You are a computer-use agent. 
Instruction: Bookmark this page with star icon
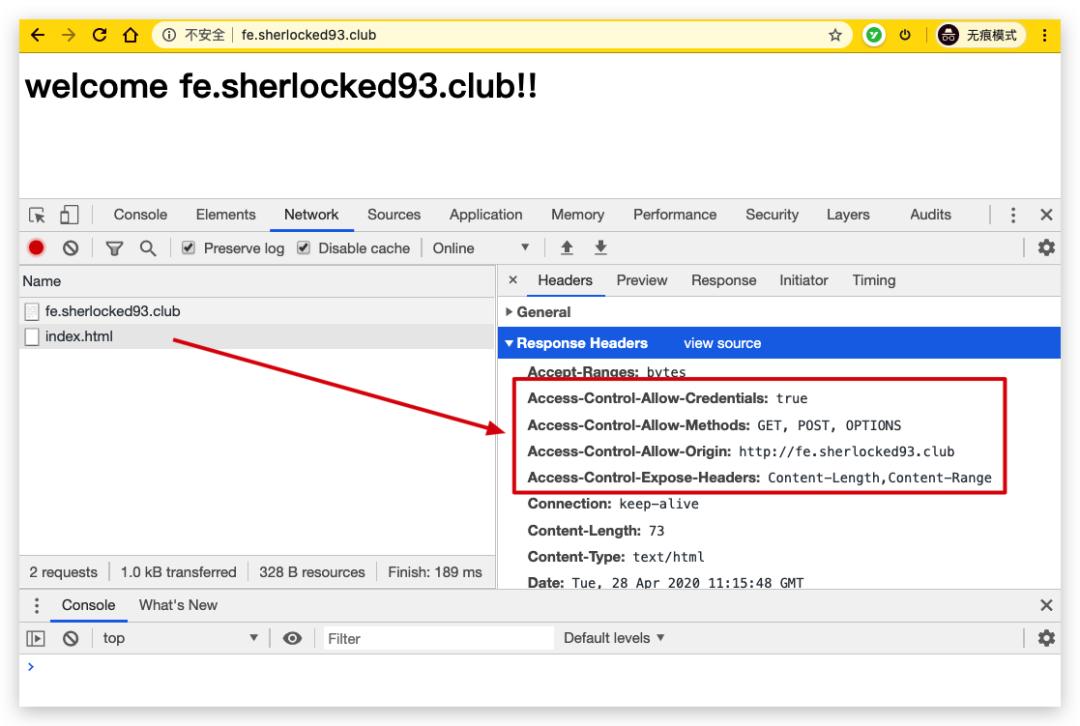coord(835,34)
